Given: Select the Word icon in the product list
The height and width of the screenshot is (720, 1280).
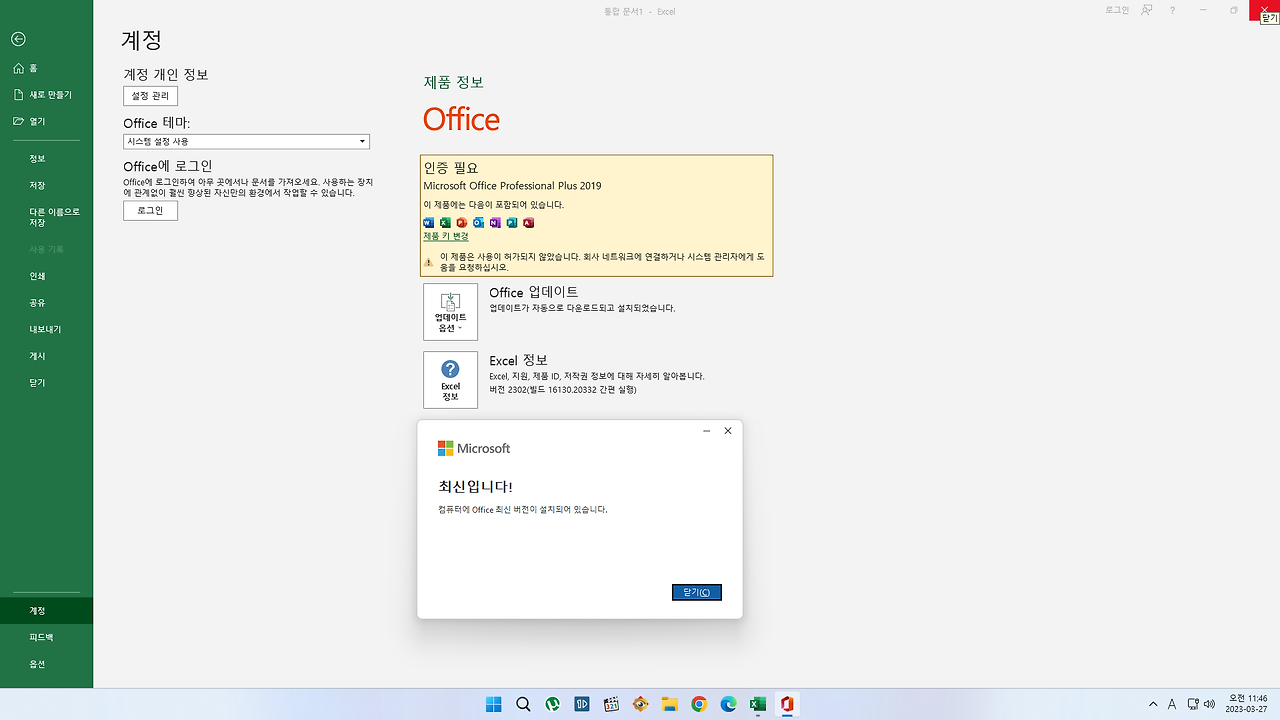Looking at the screenshot, I should coord(428,222).
